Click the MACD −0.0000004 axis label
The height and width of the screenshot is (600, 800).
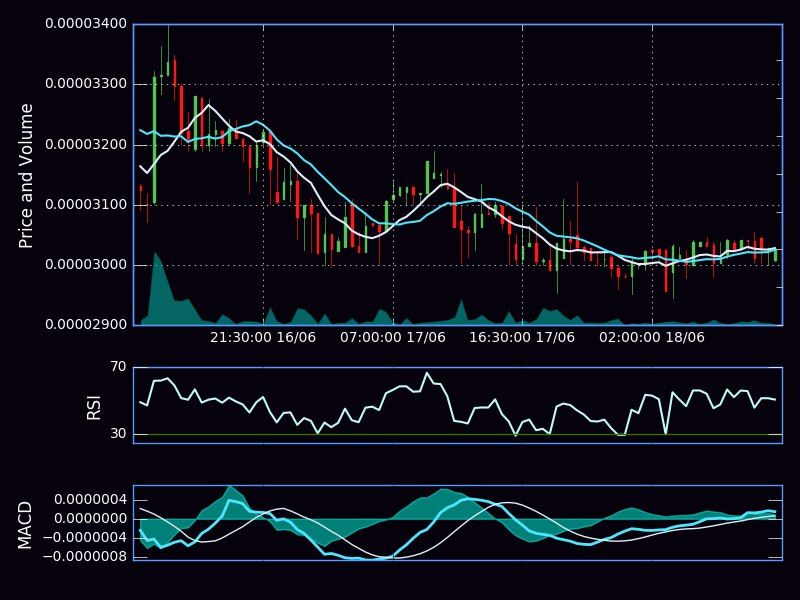pos(85,537)
